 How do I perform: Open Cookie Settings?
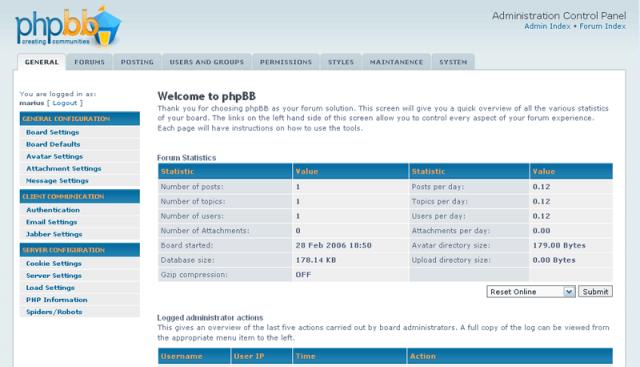click(x=54, y=264)
